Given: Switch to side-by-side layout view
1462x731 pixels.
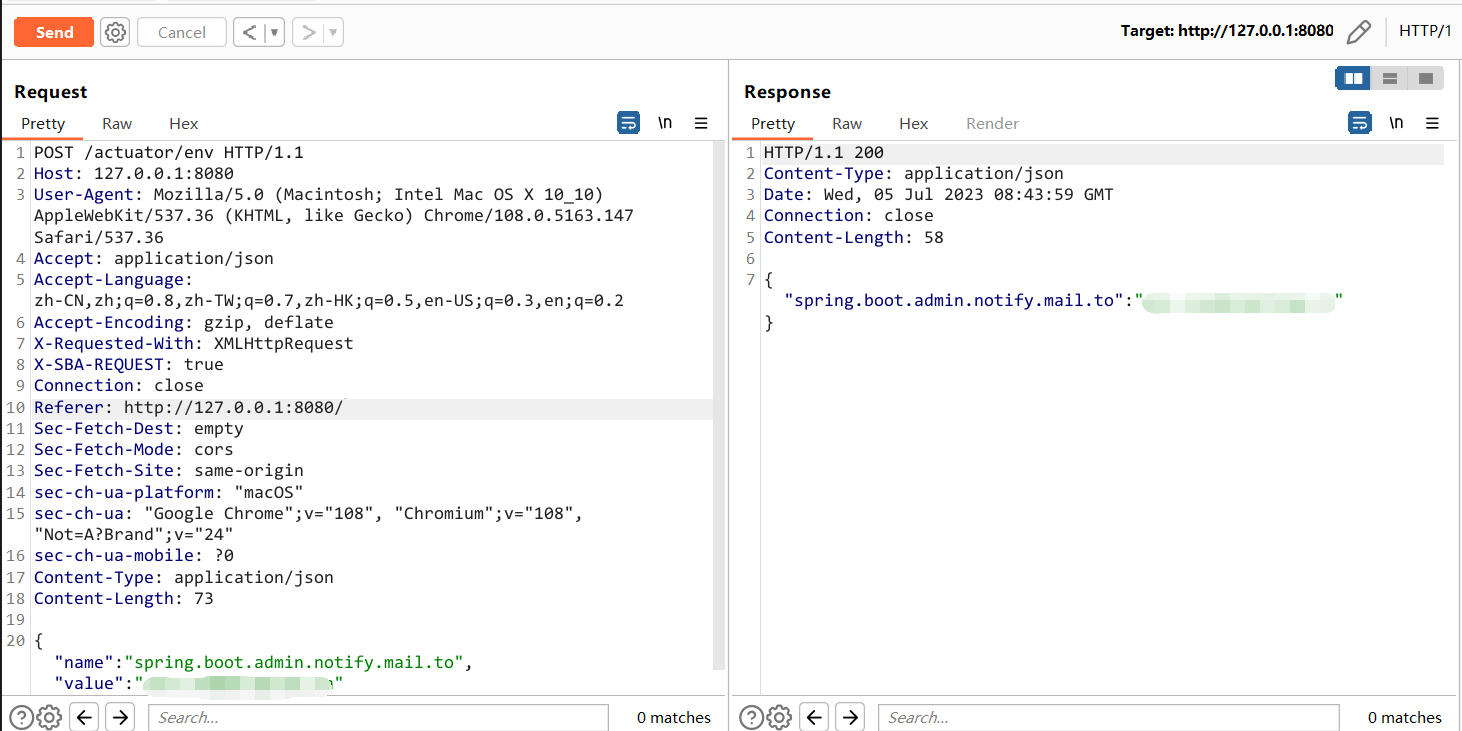Looking at the screenshot, I should tap(1353, 78).
